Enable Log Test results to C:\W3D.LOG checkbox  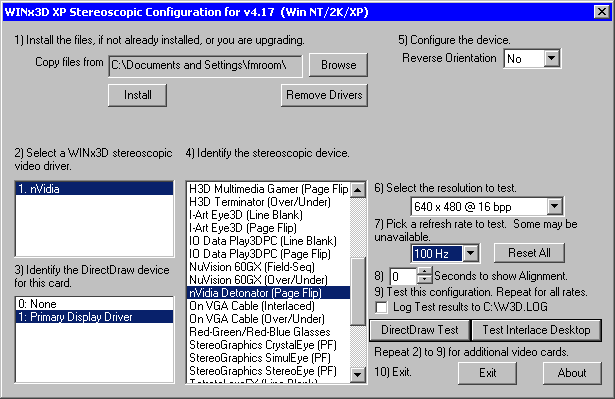click(381, 307)
